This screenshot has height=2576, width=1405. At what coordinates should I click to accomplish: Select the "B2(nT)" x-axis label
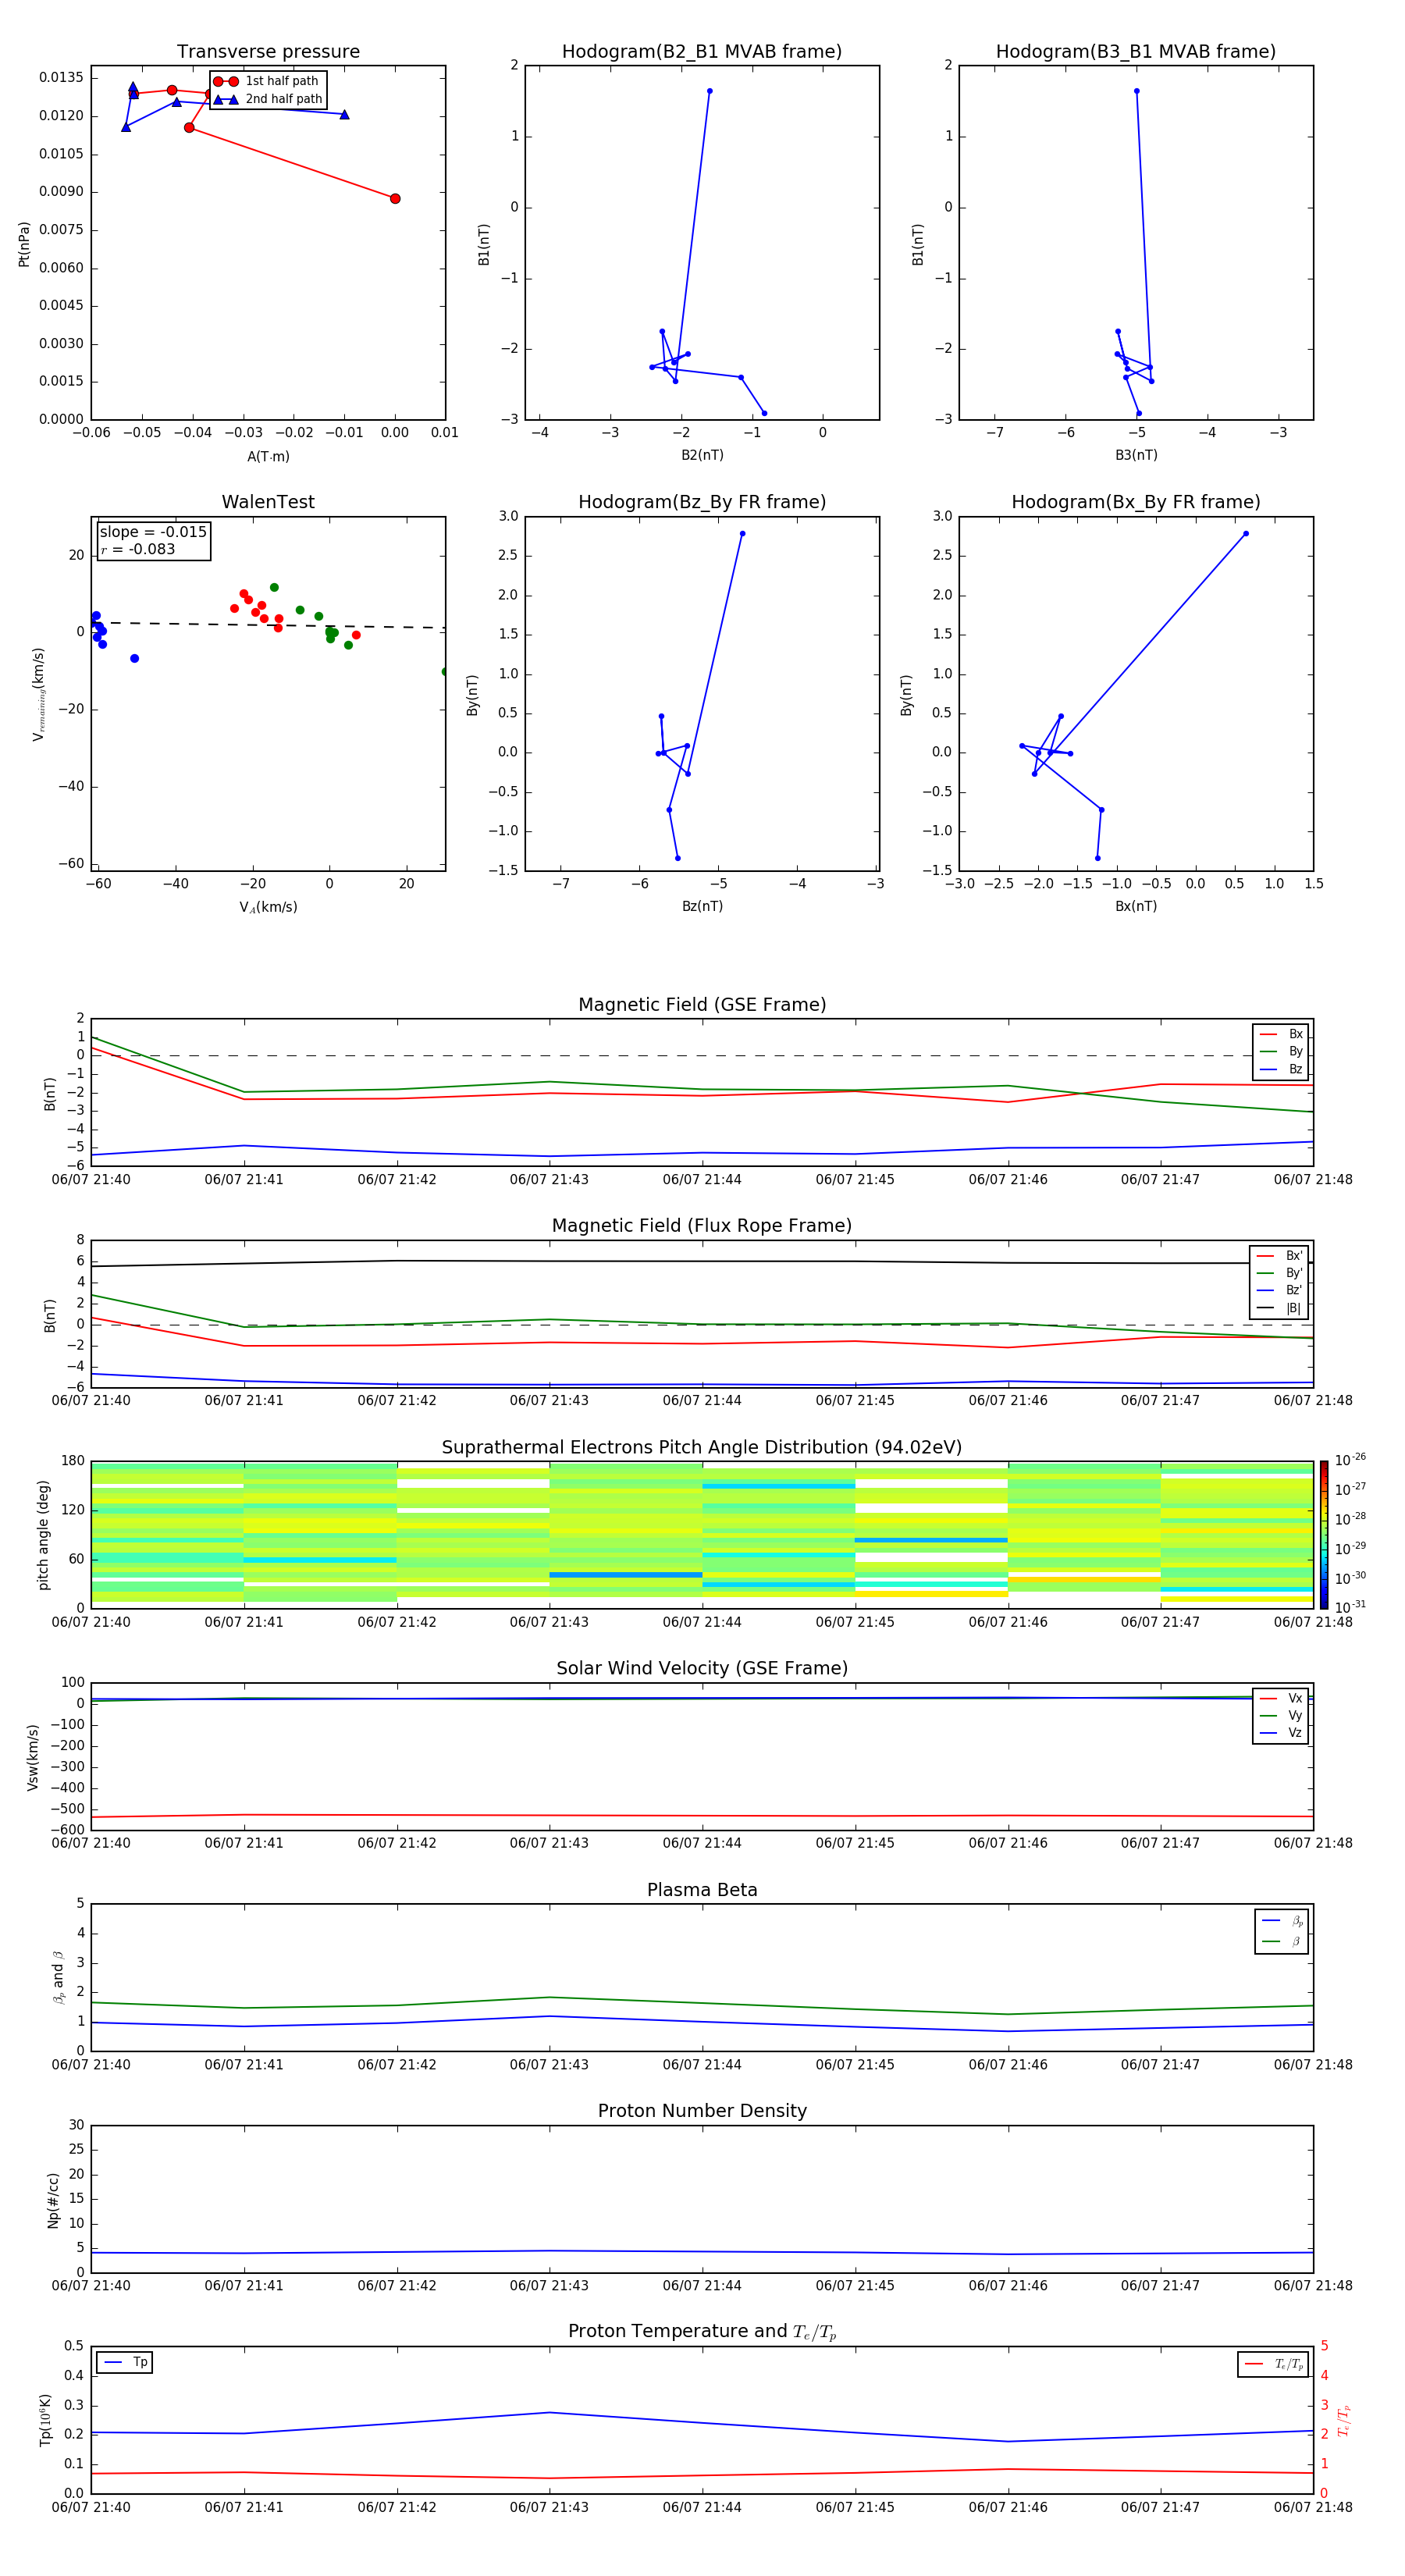[x=702, y=456]
